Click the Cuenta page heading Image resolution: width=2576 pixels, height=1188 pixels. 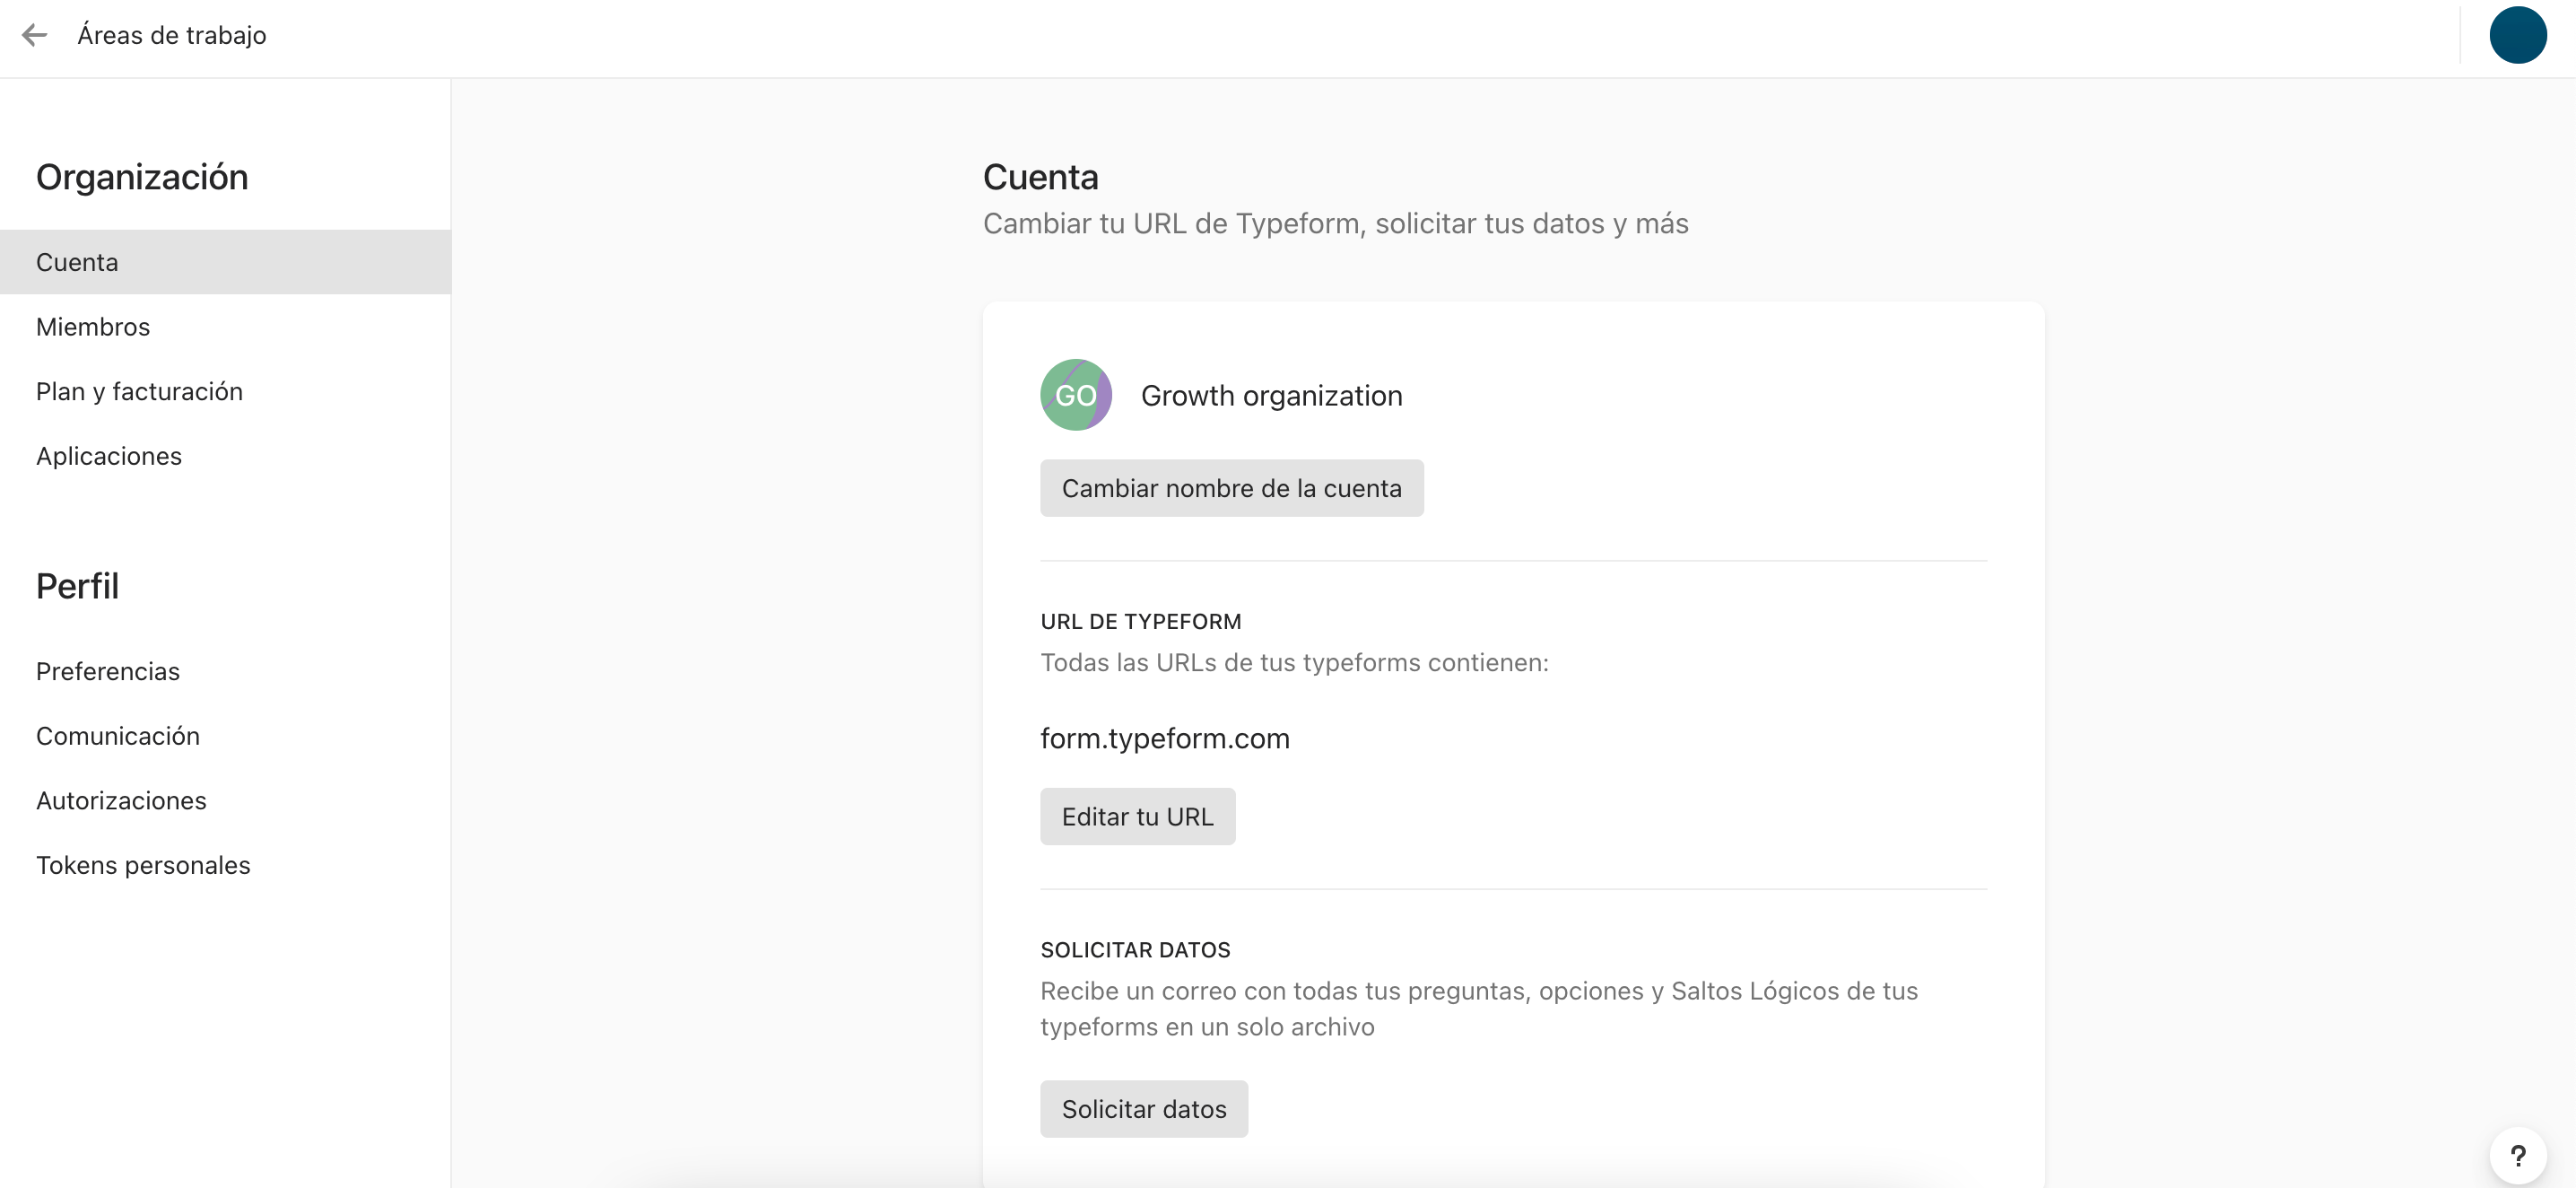(x=1040, y=177)
